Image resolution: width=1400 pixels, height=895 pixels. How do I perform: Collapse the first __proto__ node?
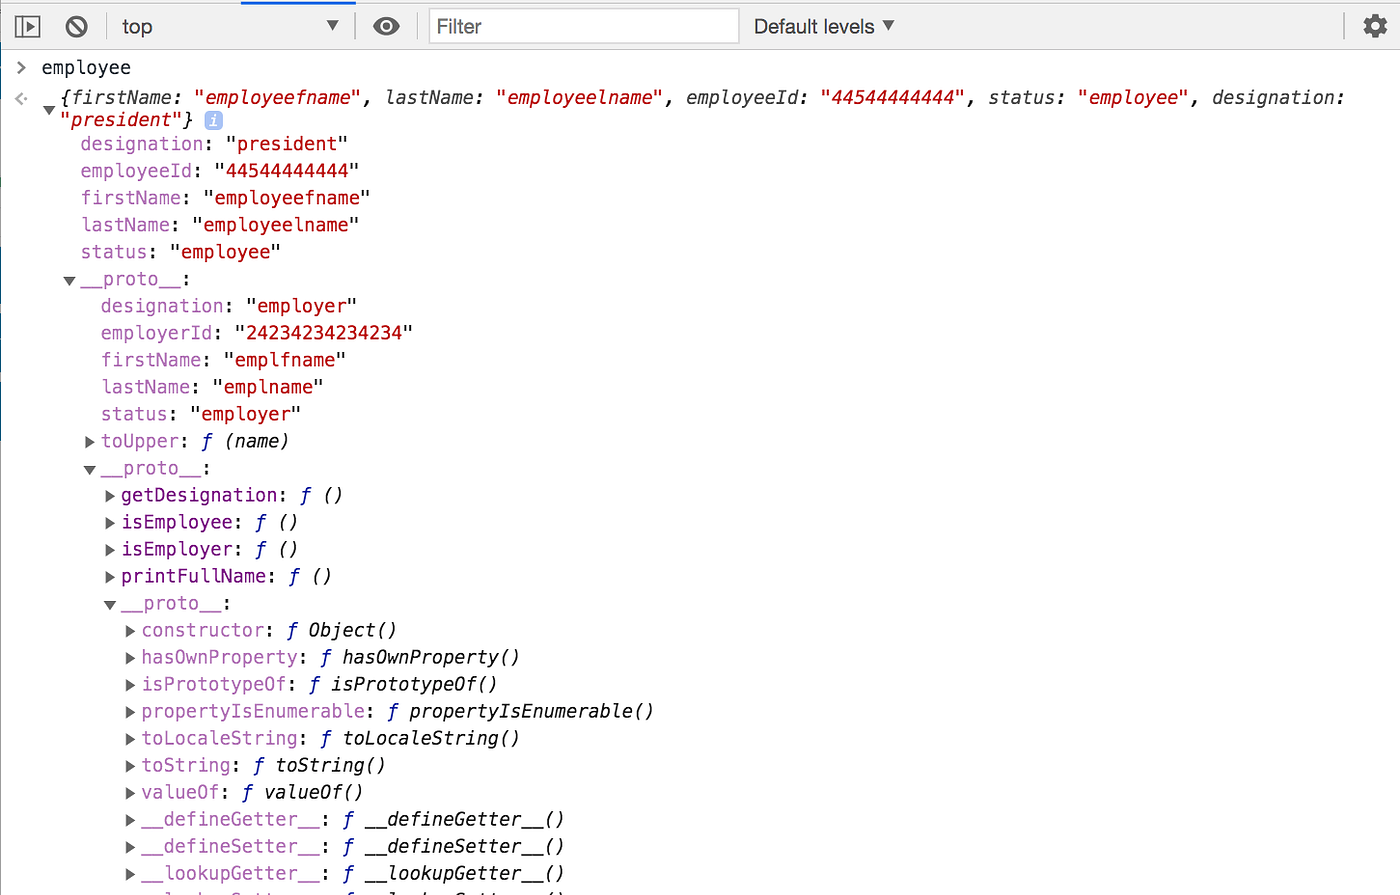68,280
